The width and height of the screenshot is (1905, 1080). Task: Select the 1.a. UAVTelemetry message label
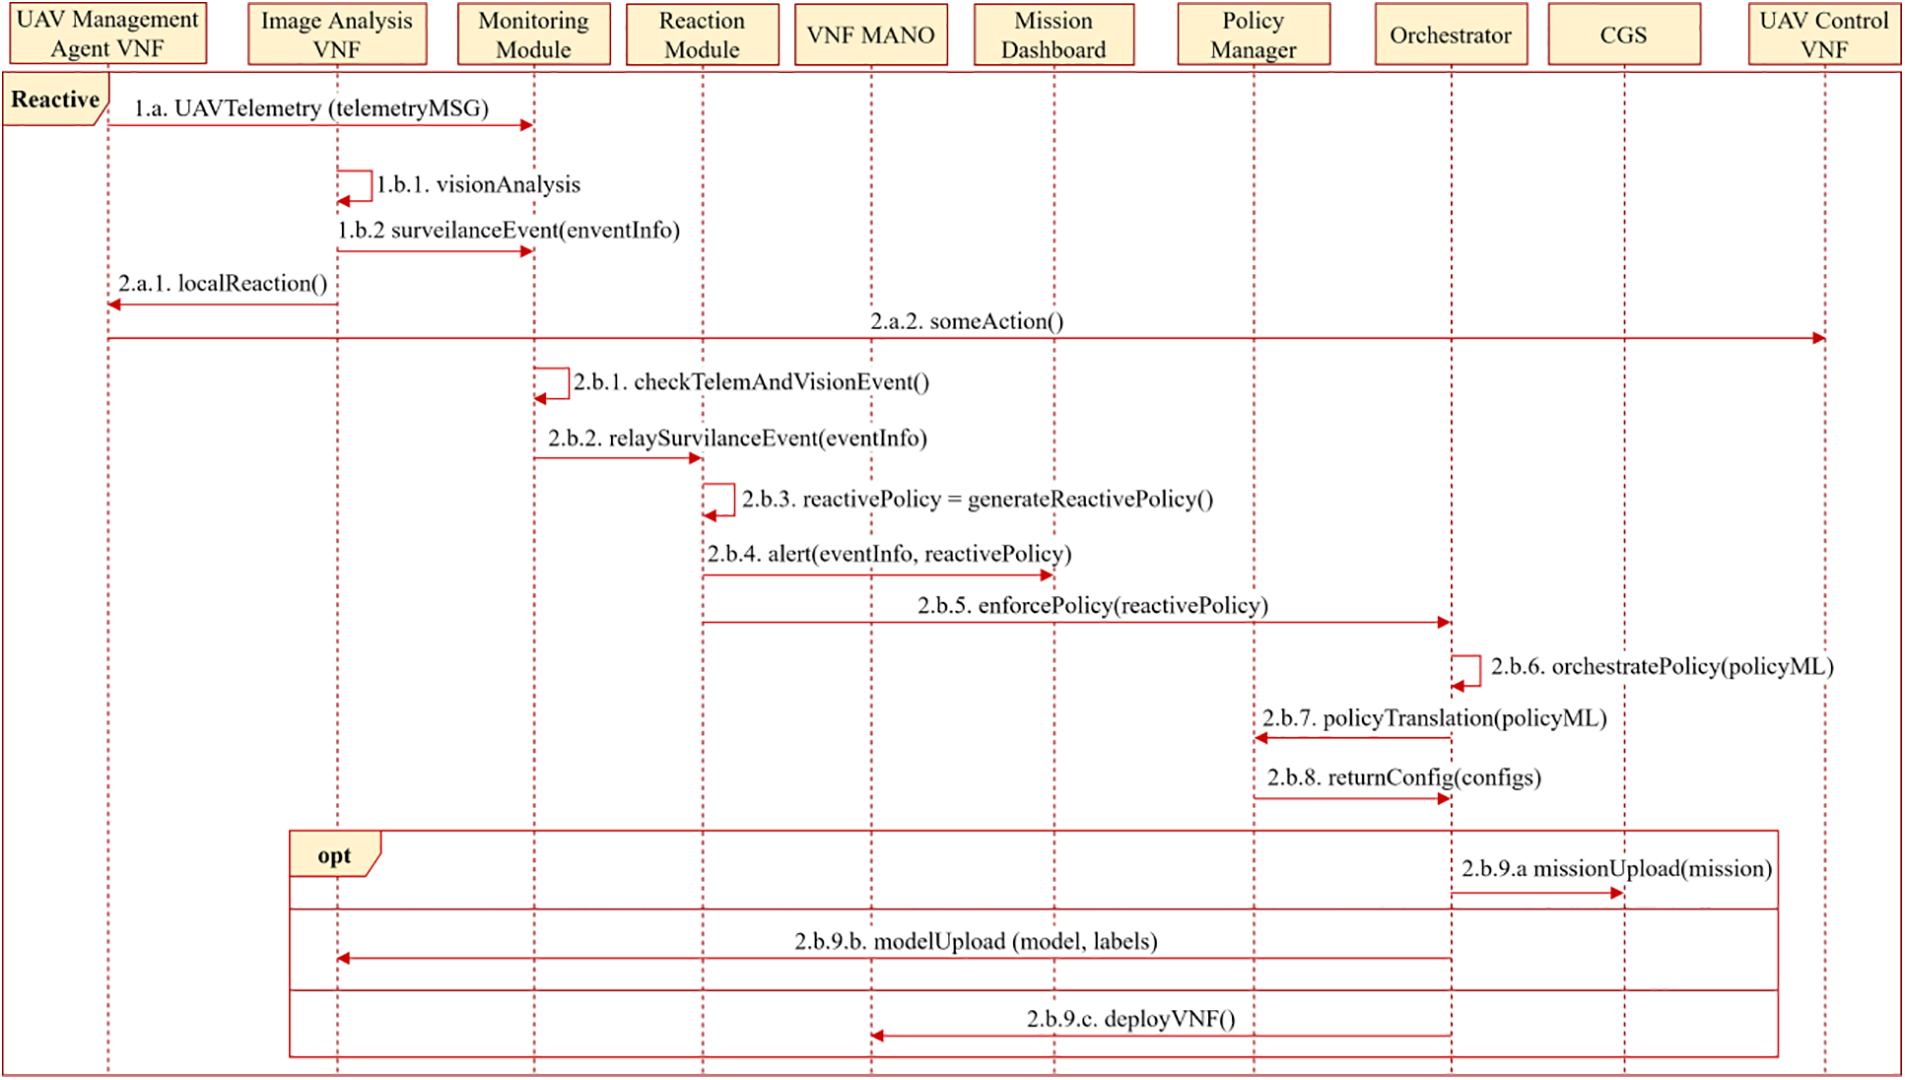[311, 108]
